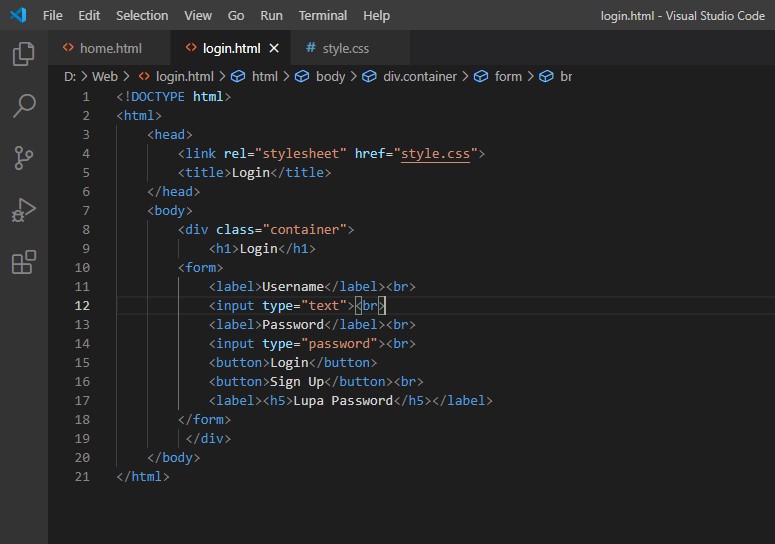The width and height of the screenshot is (775, 544).
Task: Click the html breadcrumb symbol
Action: 265,77
